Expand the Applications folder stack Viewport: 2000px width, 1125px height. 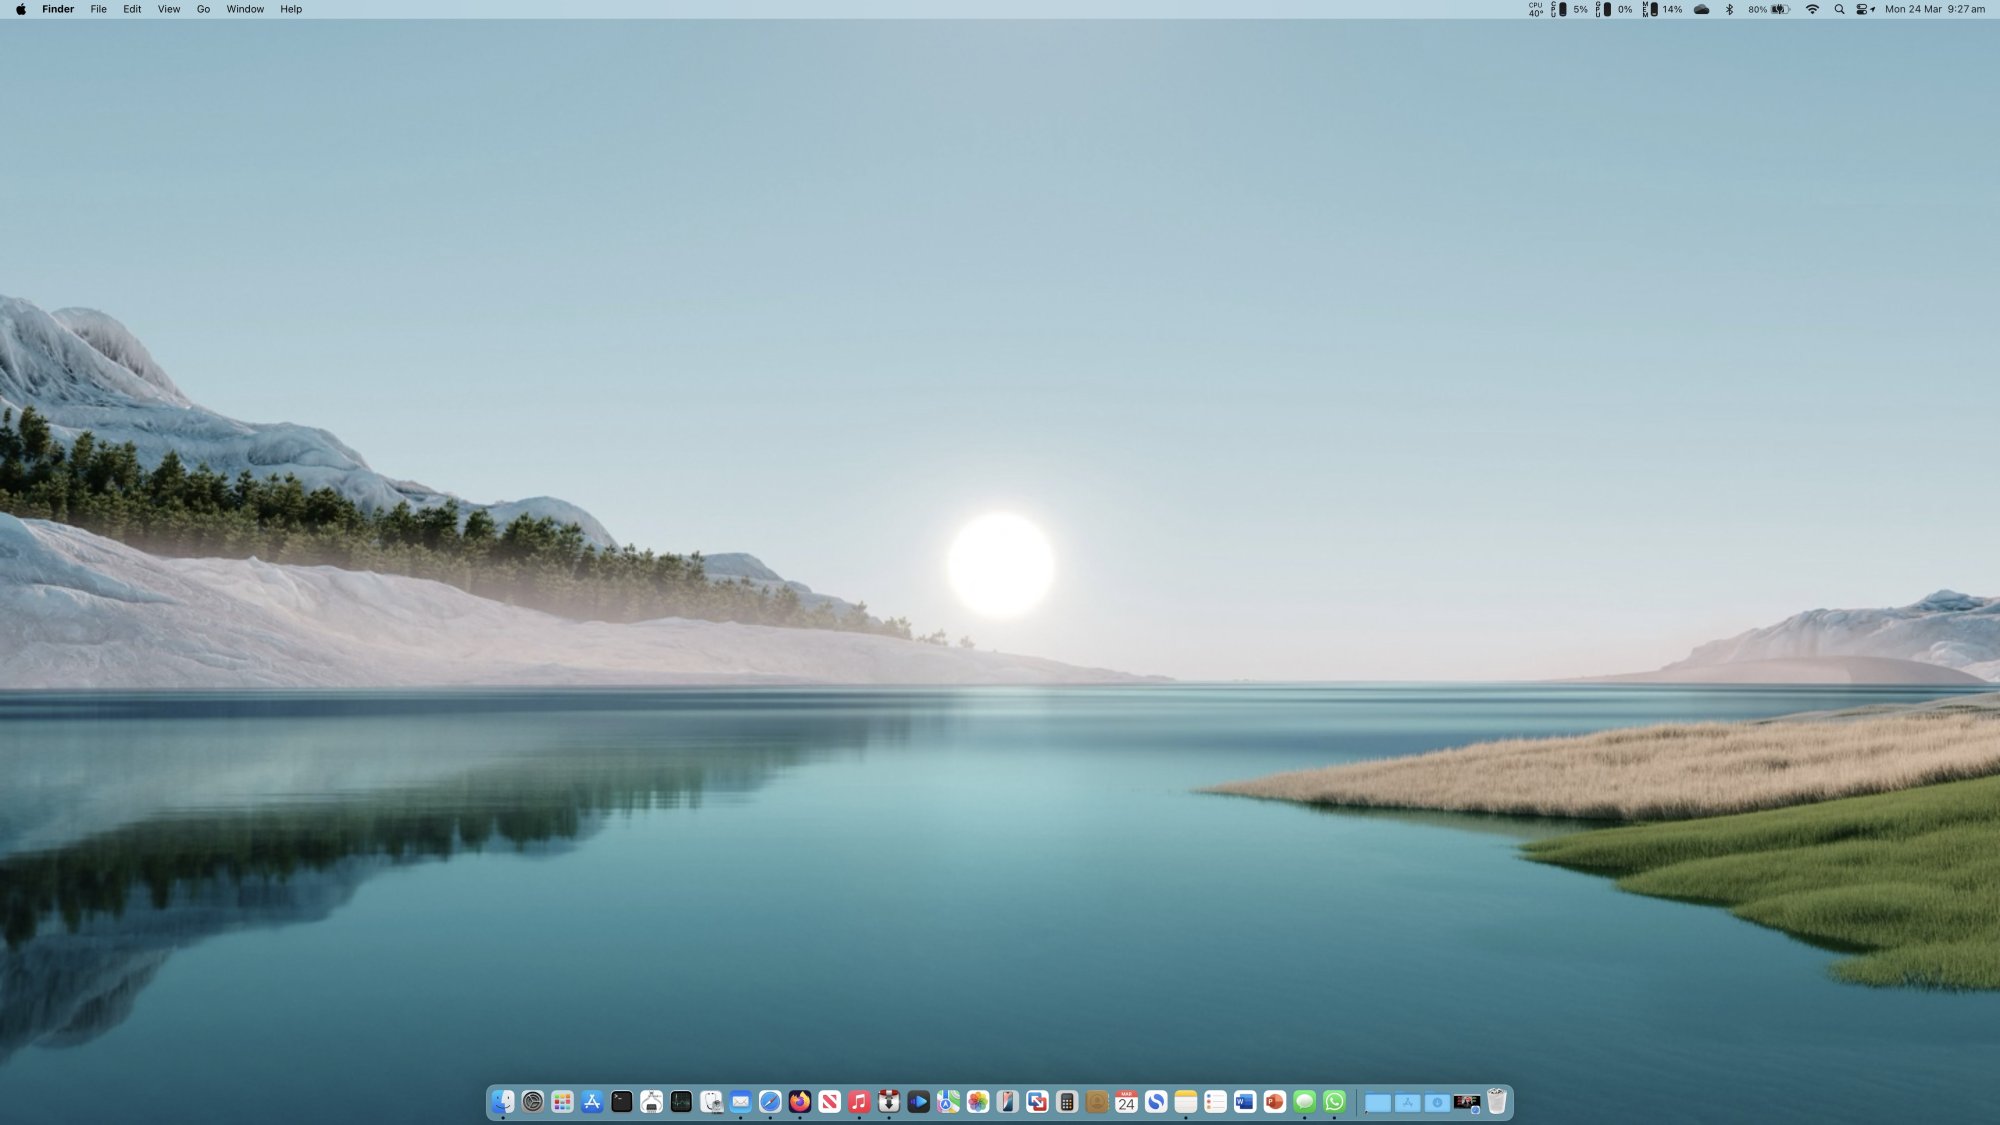coord(1407,1102)
